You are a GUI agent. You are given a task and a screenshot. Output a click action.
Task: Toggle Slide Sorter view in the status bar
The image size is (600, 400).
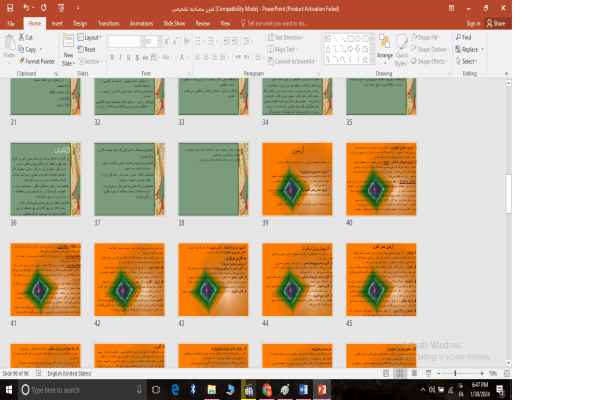[399, 373]
